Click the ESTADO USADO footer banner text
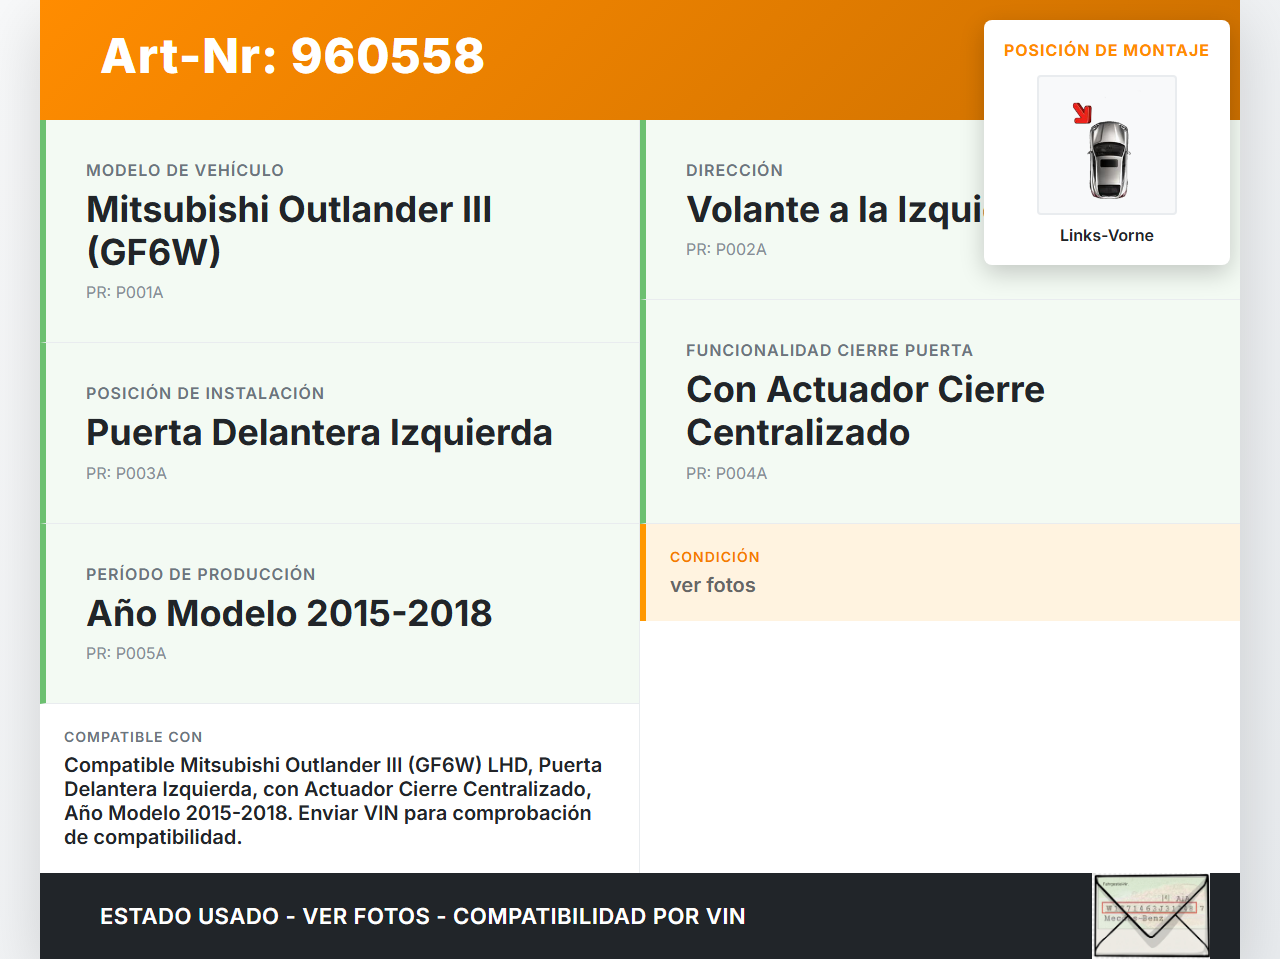1280x959 pixels. tap(423, 916)
